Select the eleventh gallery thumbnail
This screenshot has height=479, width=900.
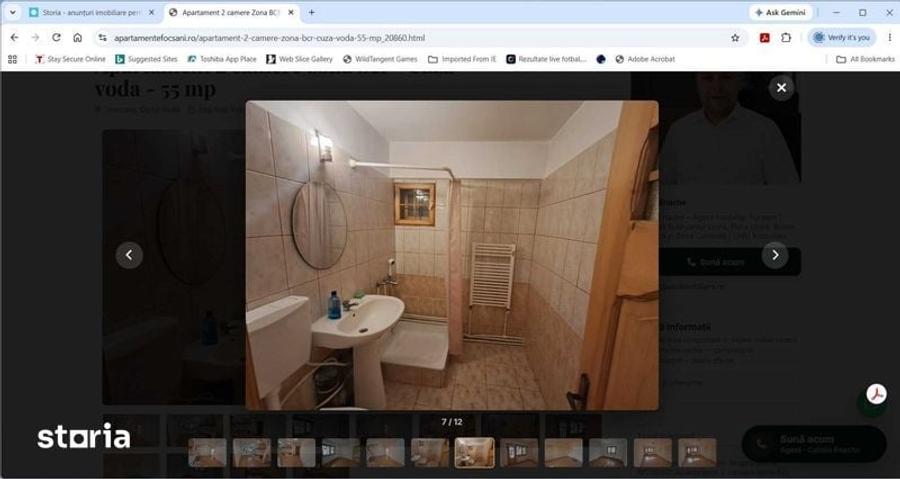653,453
